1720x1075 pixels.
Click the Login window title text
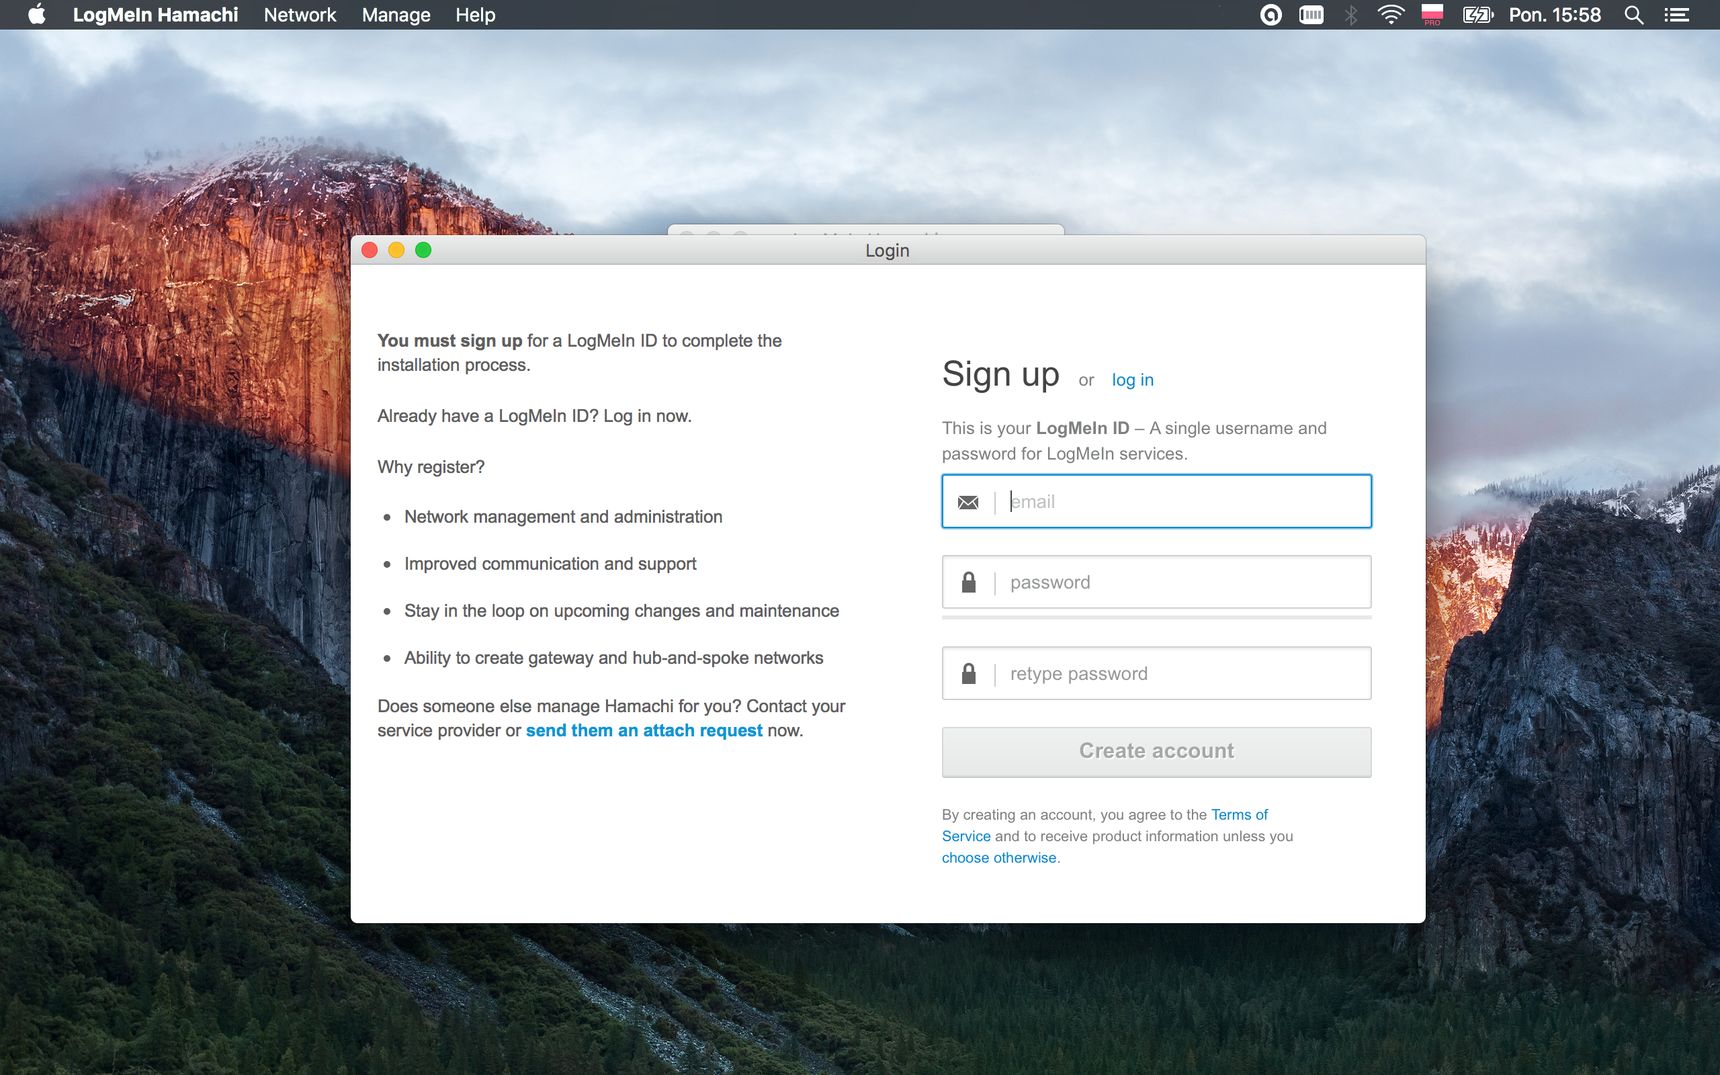pyautogui.click(x=887, y=250)
